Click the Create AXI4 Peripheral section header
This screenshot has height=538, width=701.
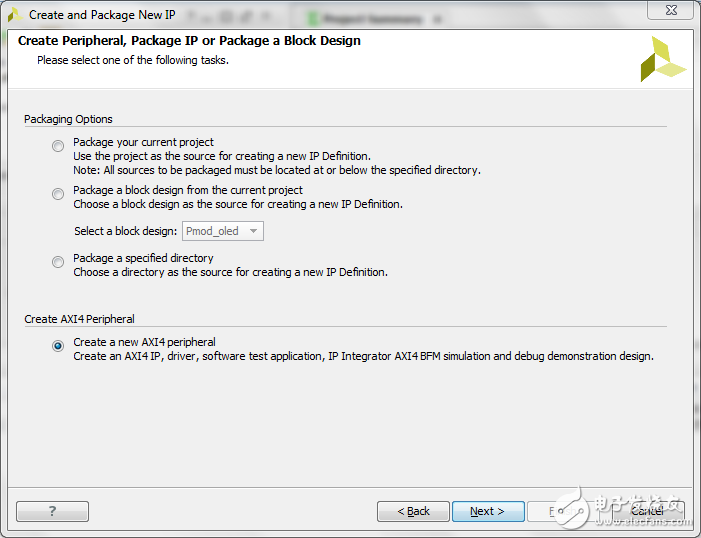coord(79,319)
